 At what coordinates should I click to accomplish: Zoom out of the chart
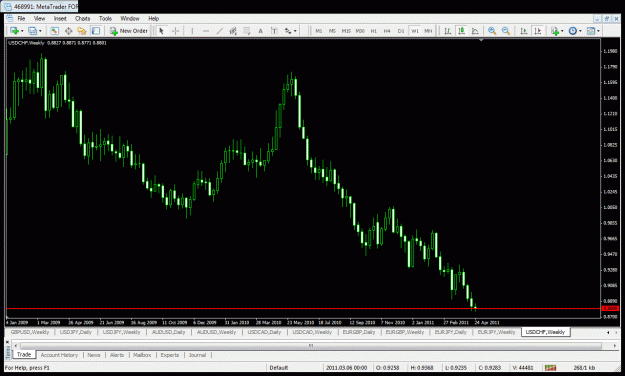coord(506,31)
